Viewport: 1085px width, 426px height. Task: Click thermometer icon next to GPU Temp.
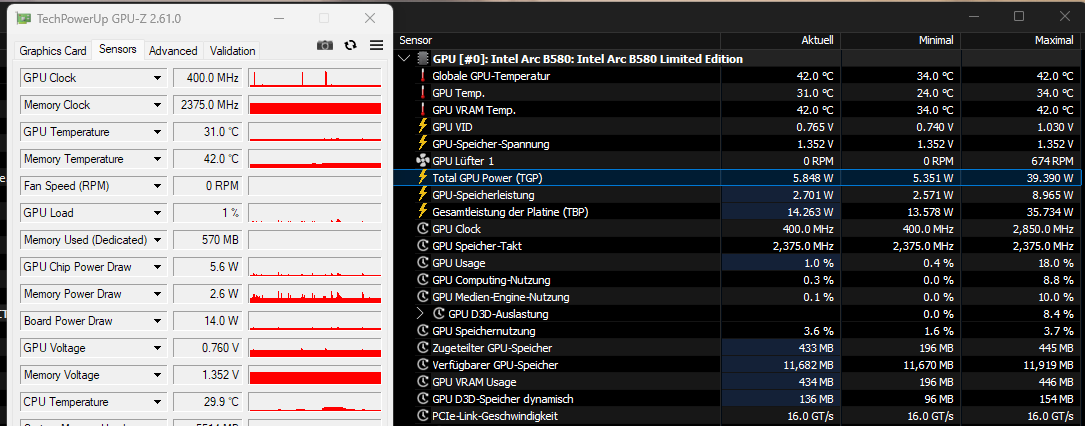(423, 93)
